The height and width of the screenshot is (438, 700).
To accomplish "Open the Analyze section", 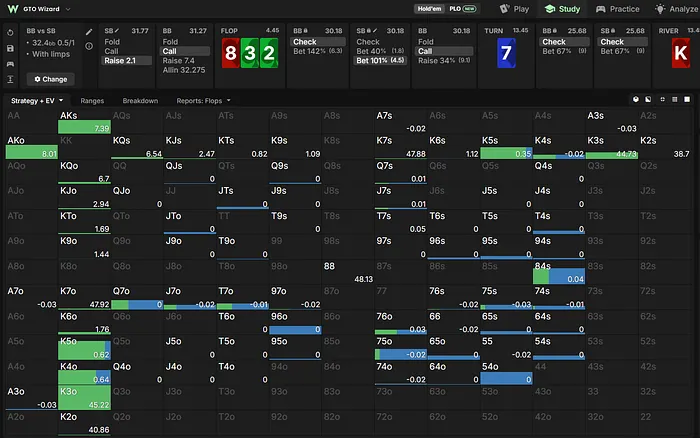I will 676,9.
